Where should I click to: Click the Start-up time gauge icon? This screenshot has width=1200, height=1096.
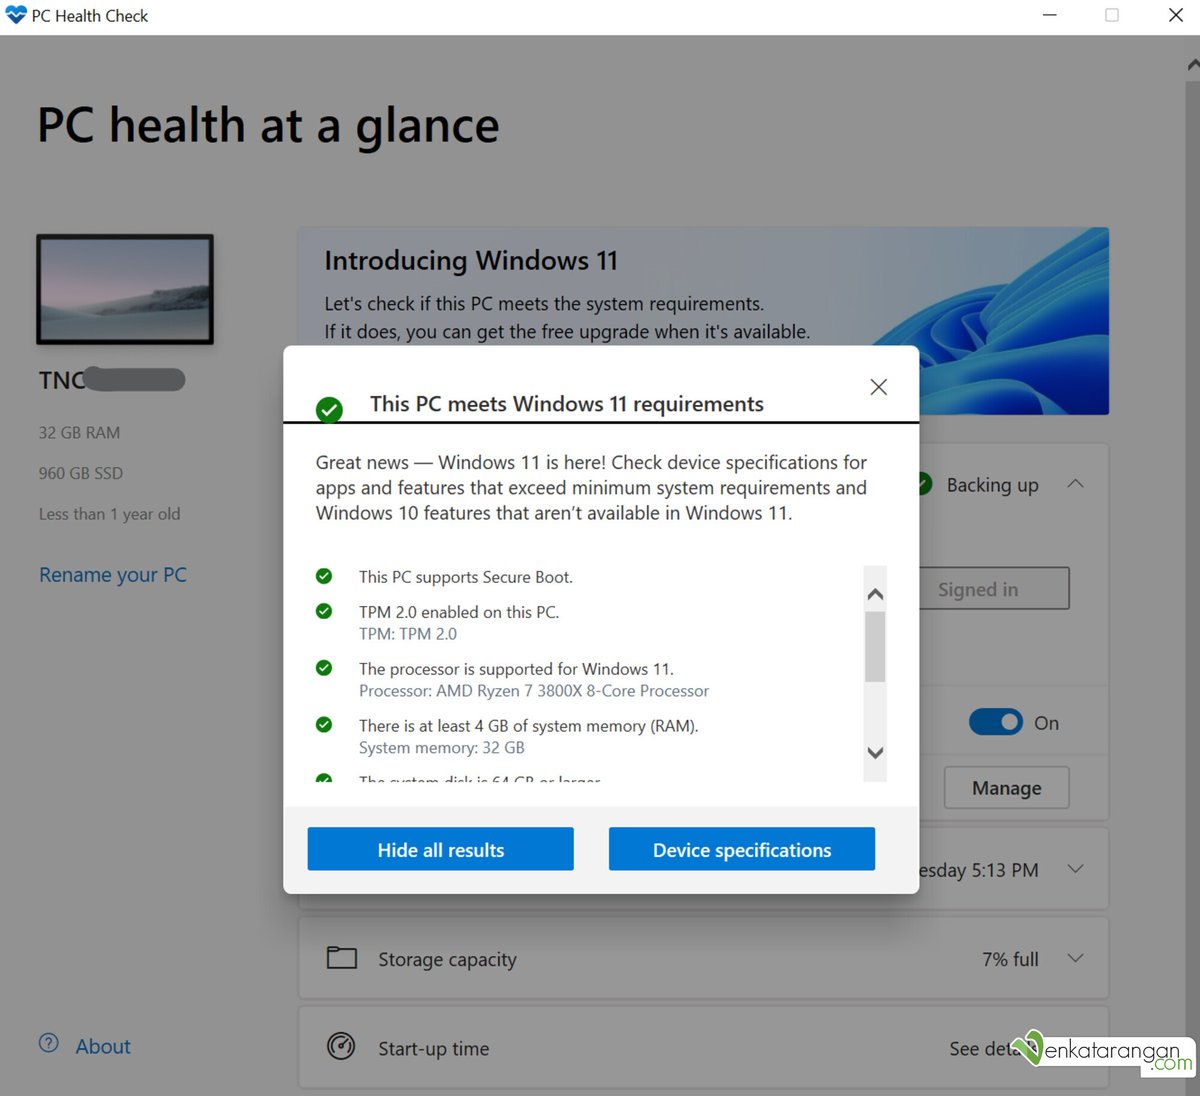341,1046
